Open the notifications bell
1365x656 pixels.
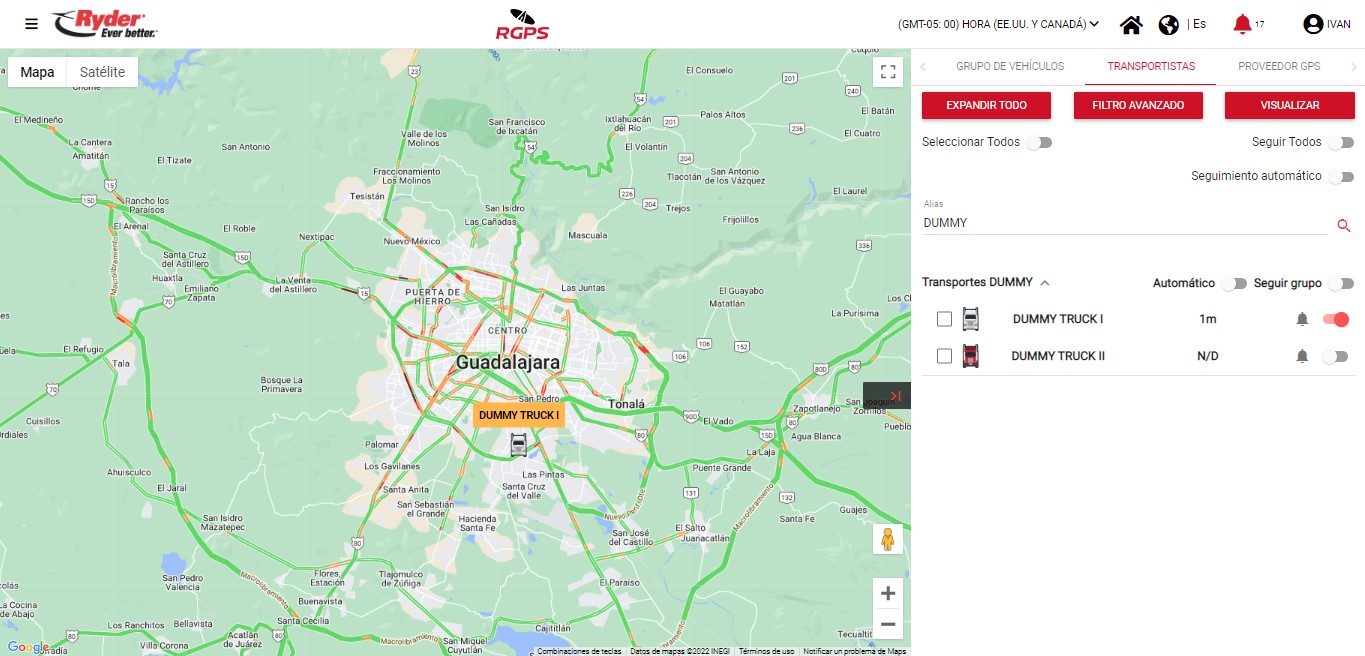[x=1242, y=24]
